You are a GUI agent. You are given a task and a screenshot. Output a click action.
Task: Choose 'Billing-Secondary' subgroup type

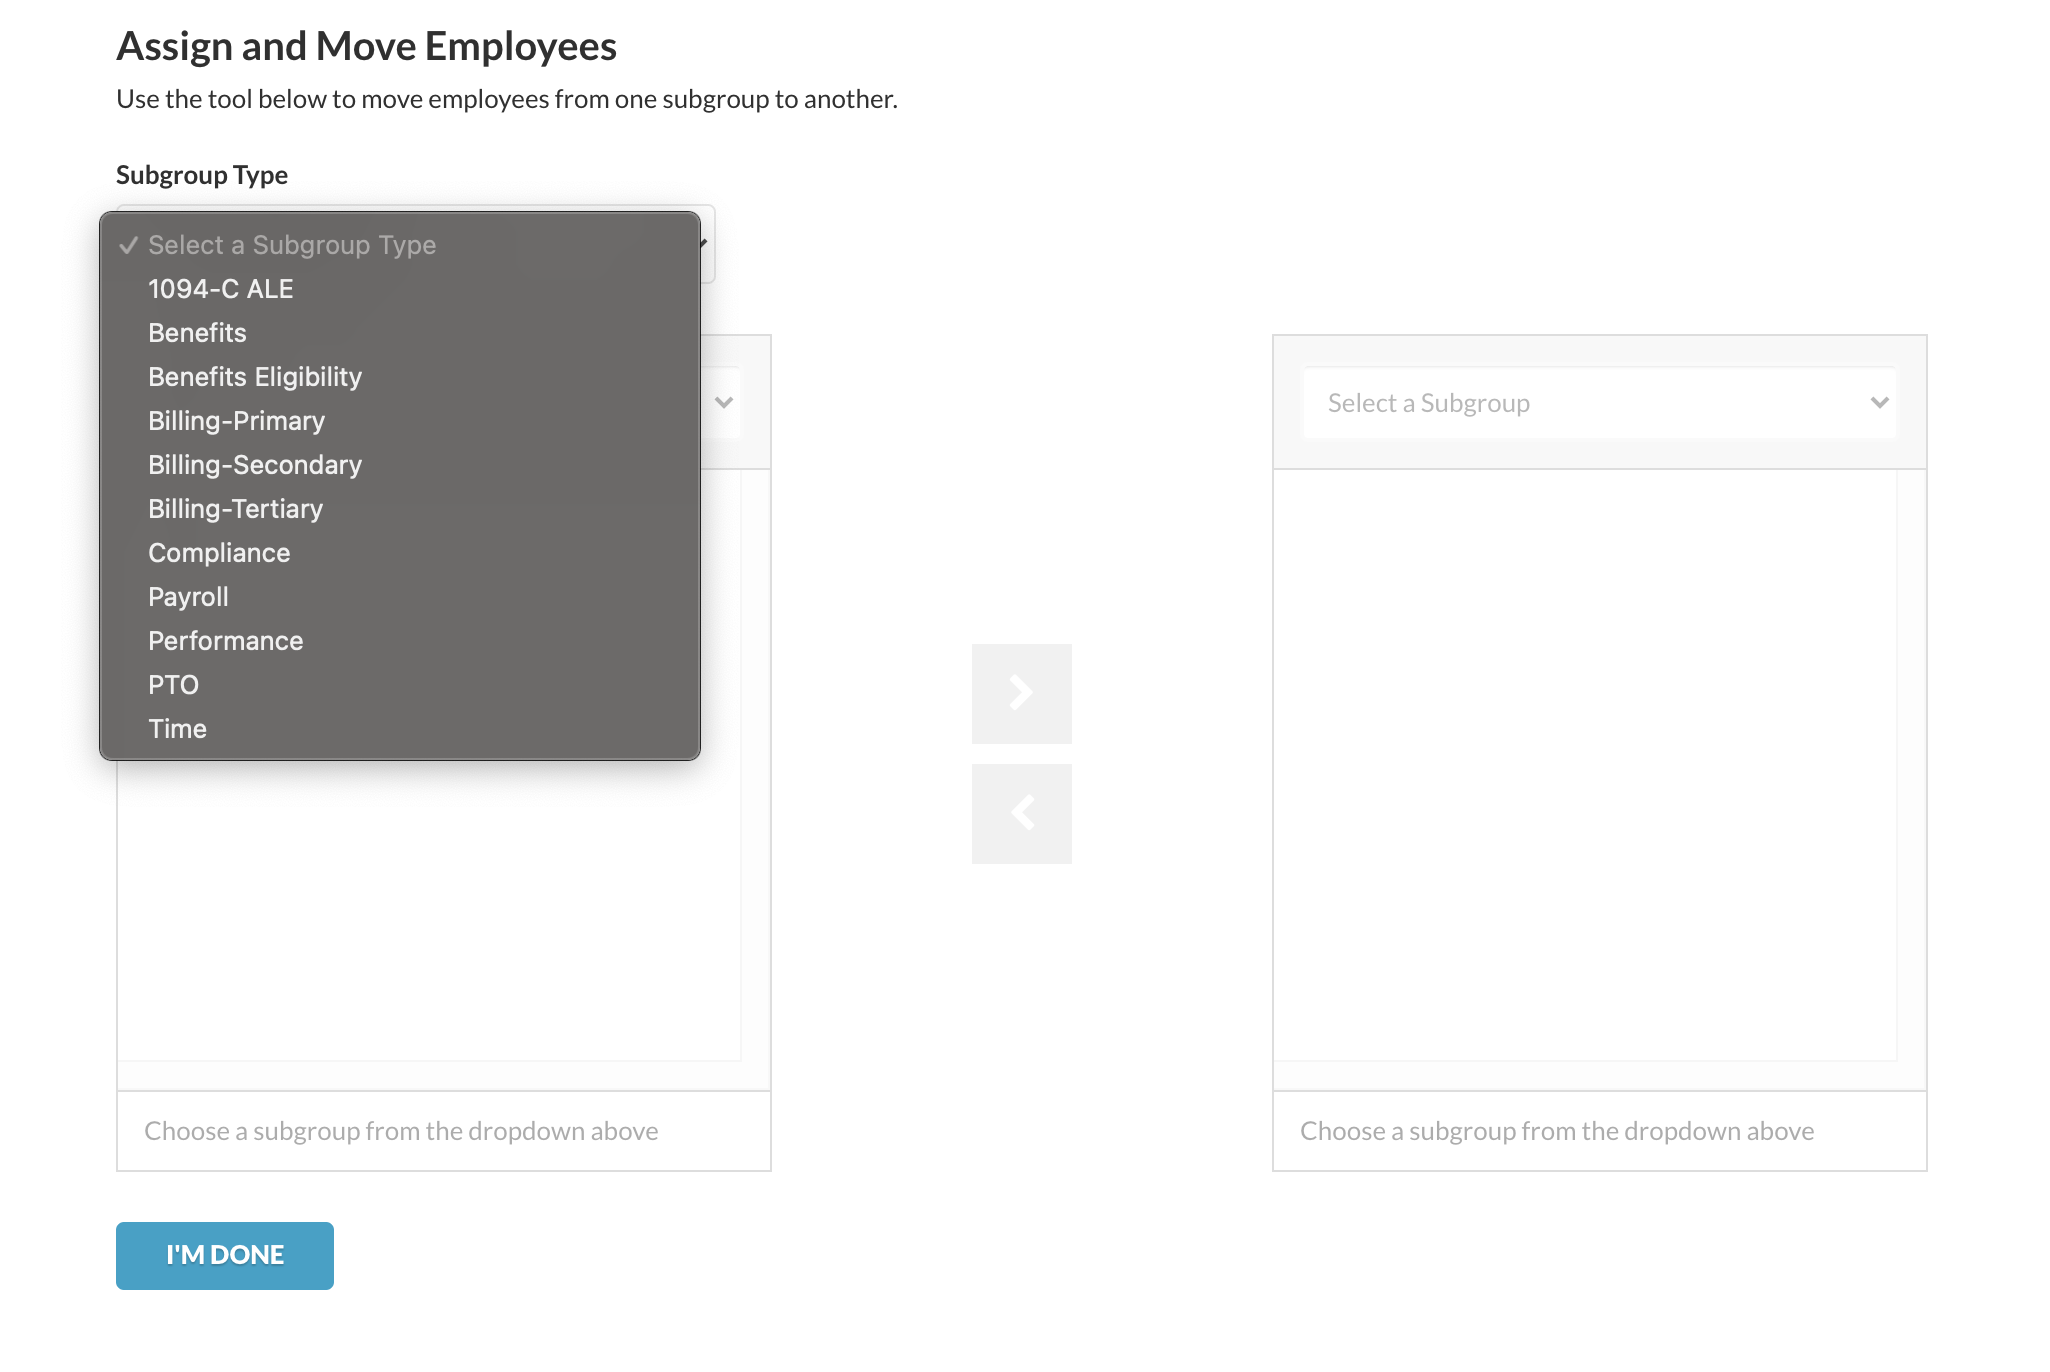pyautogui.click(x=400, y=465)
